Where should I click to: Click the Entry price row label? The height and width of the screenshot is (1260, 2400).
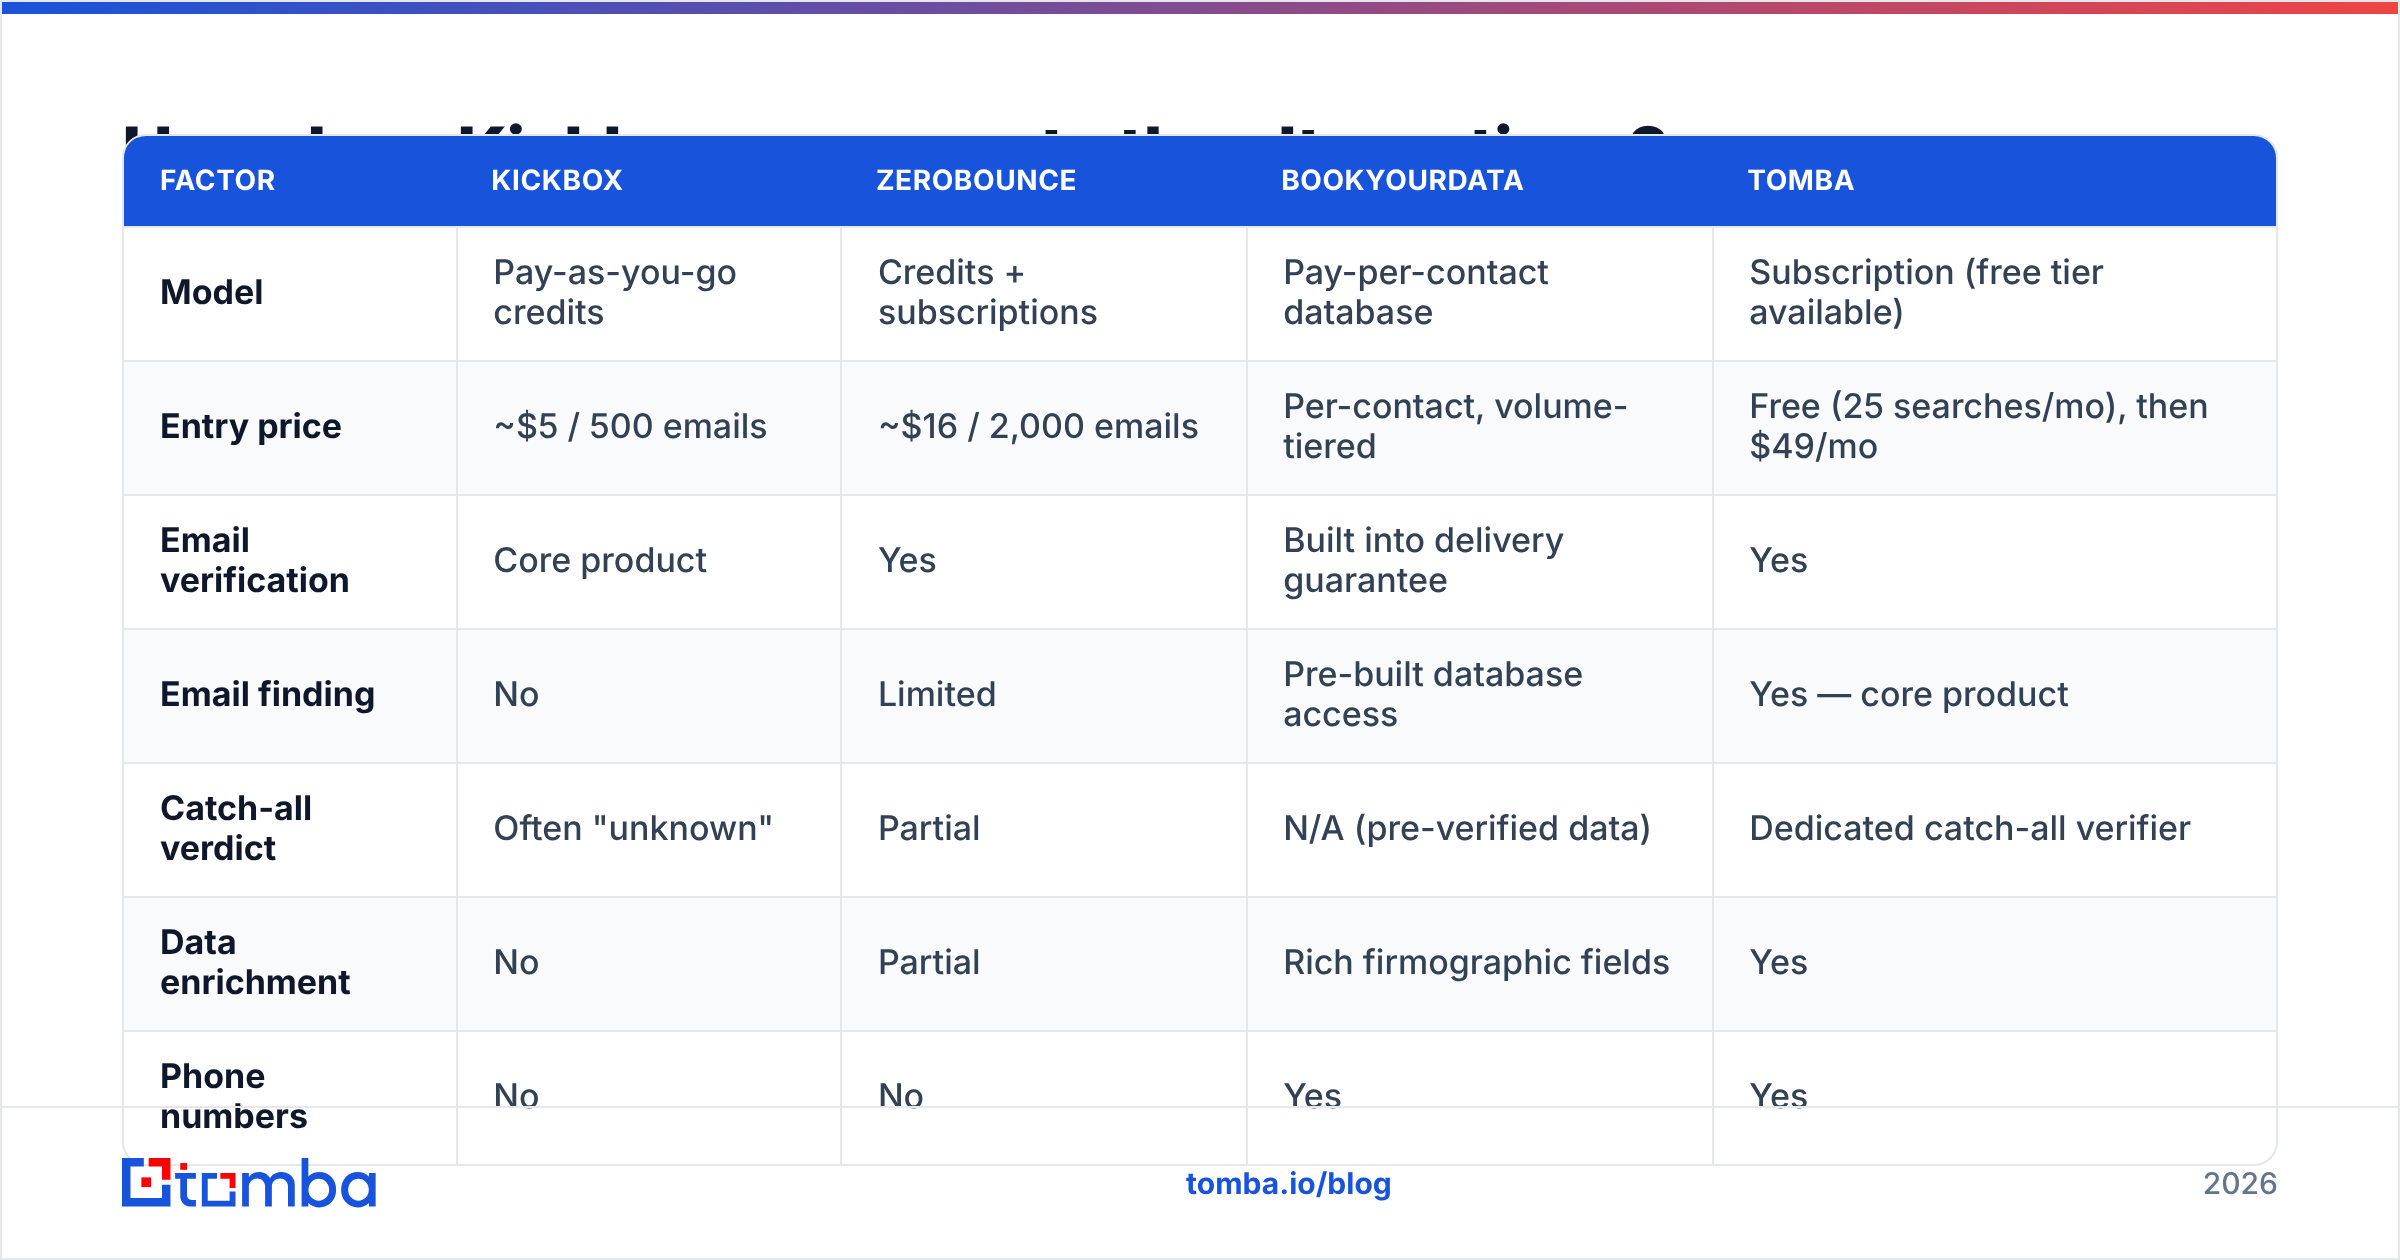click(250, 426)
